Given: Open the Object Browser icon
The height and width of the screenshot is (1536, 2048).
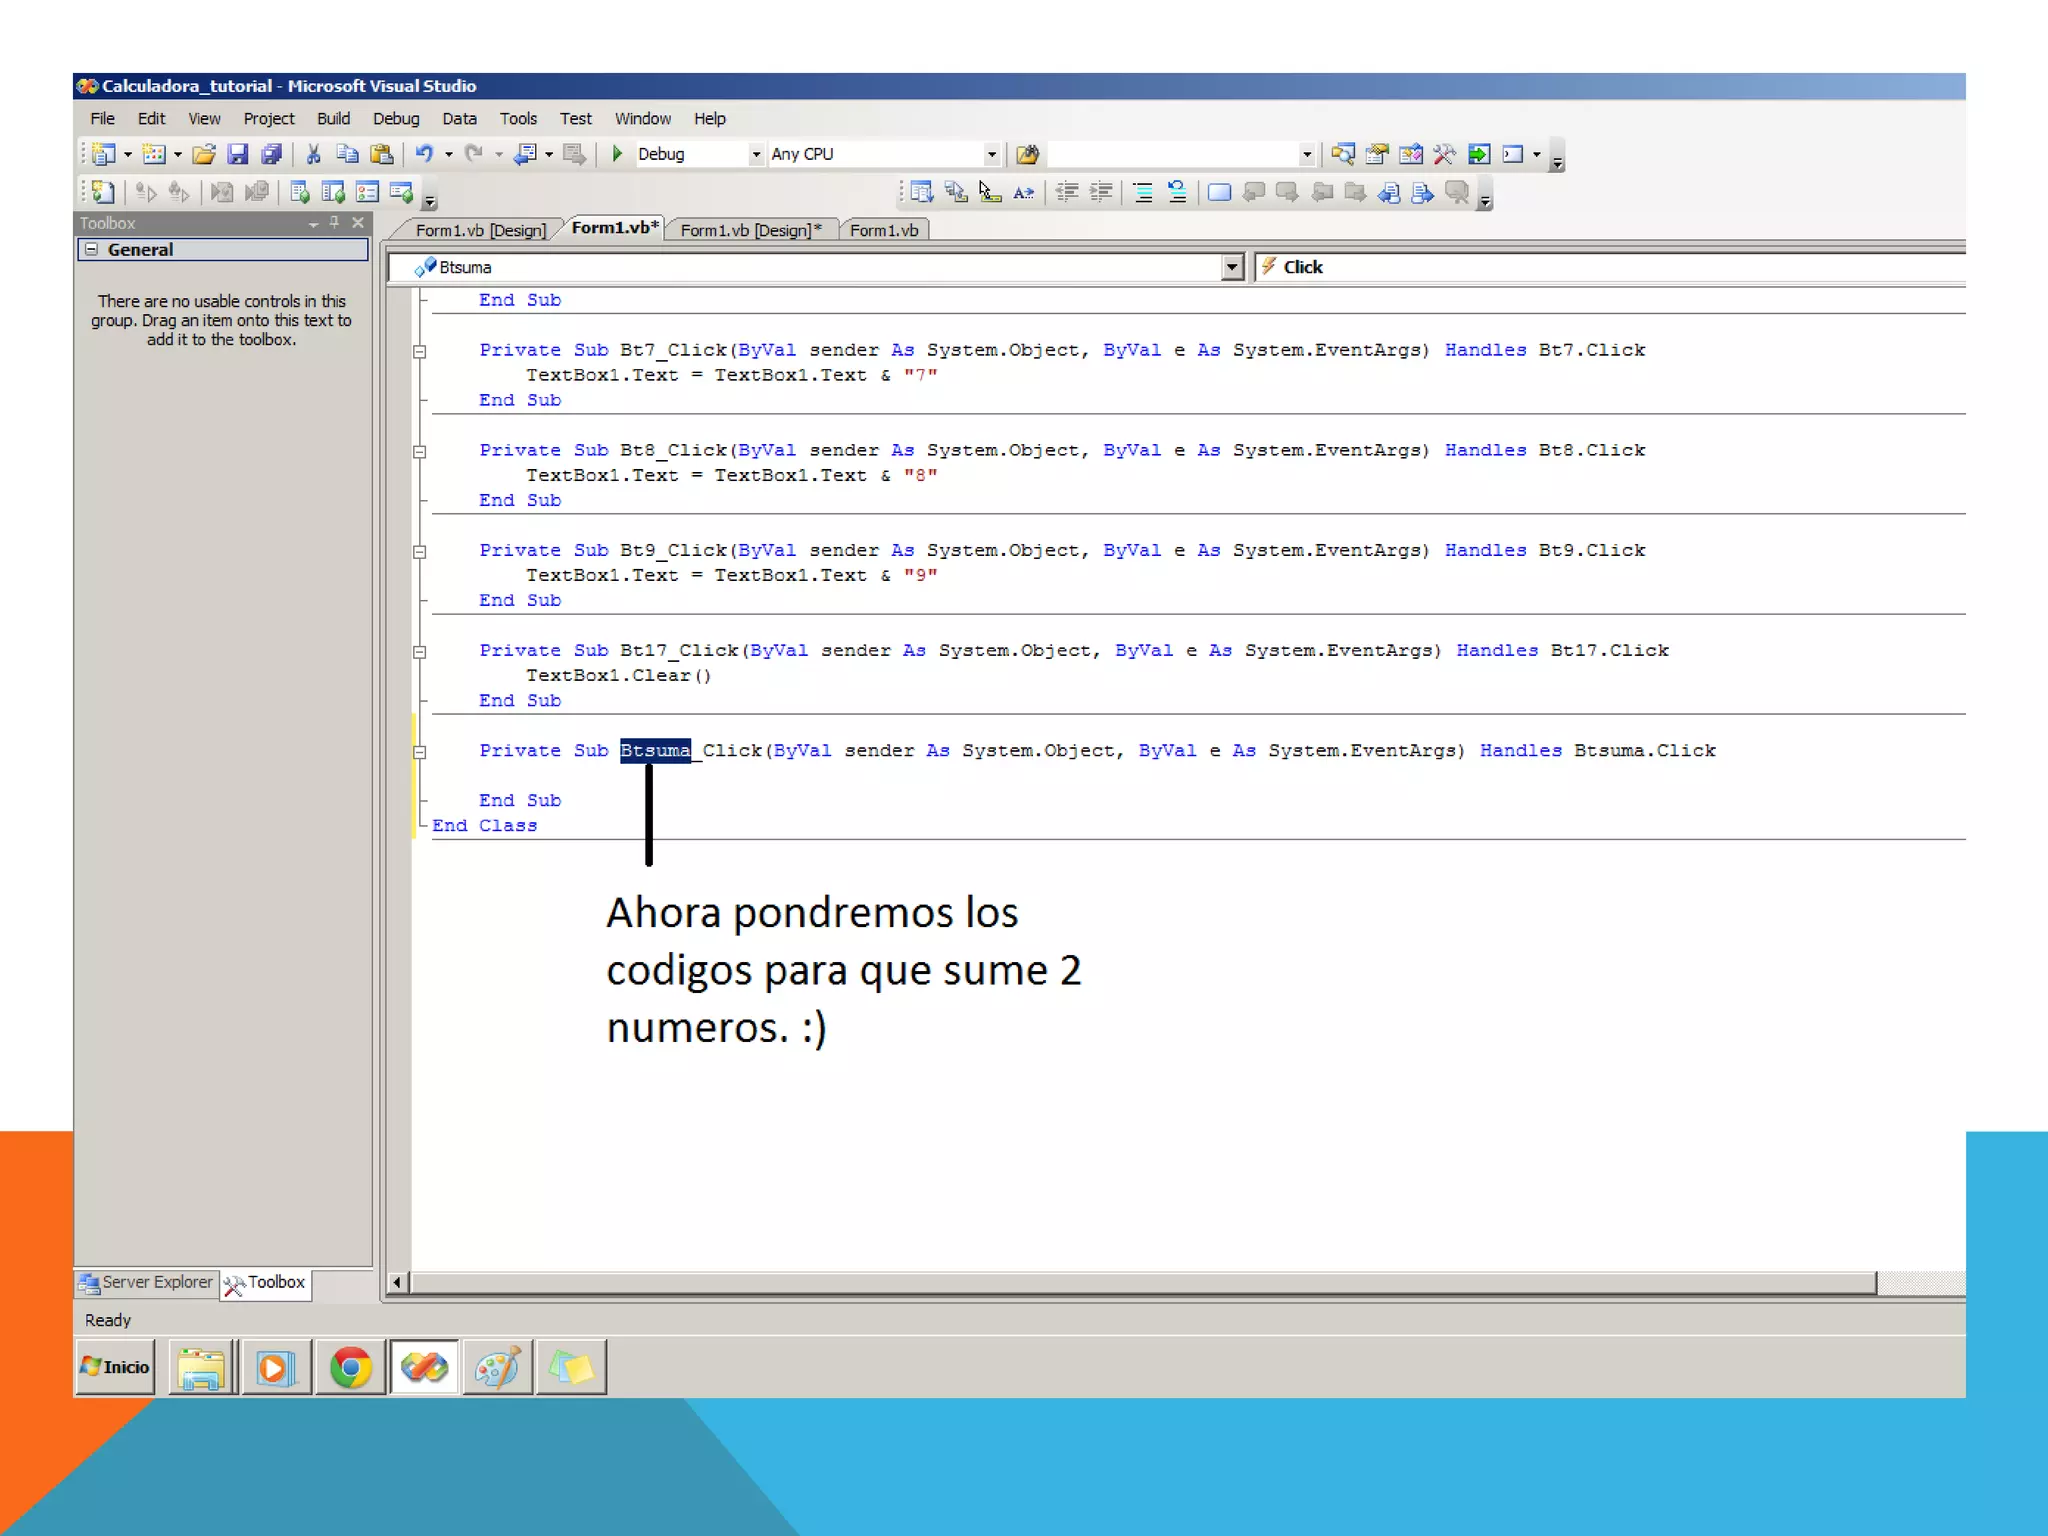Looking at the screenshot, I should [1411, 154].
